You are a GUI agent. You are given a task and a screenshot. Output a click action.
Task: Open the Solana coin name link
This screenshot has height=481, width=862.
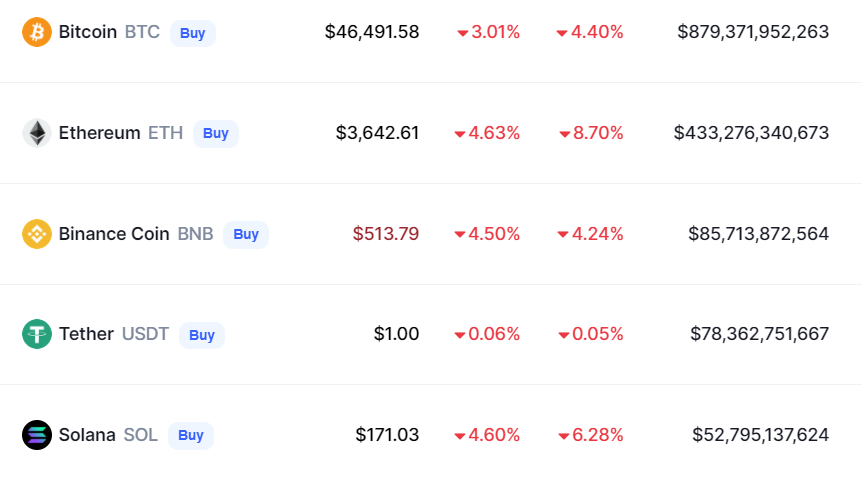[x=87, y=435]
